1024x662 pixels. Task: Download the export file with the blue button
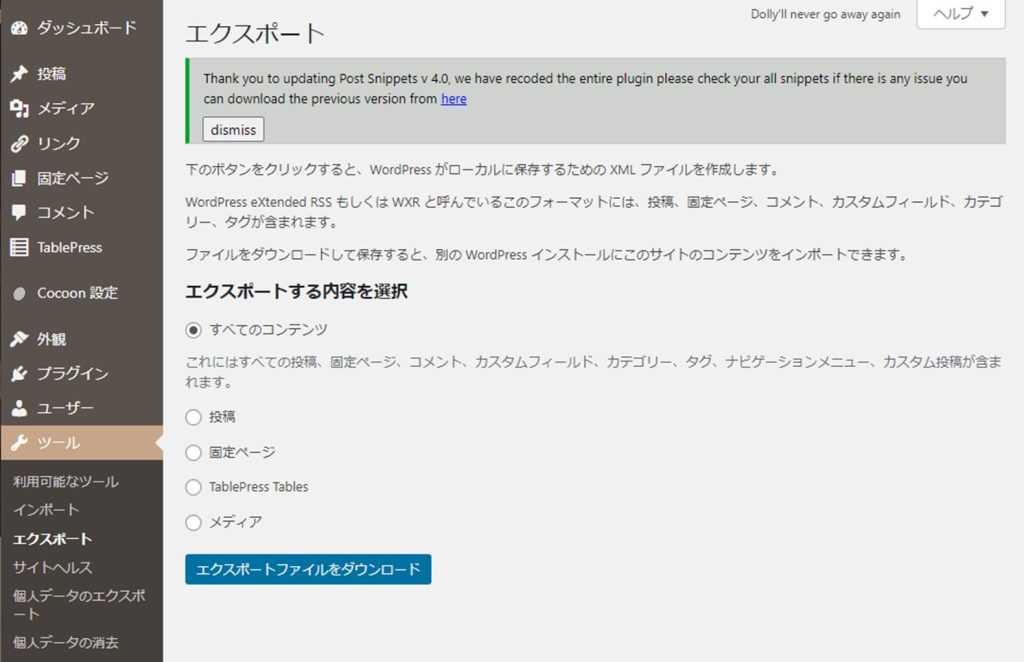[x=308, y=569]
